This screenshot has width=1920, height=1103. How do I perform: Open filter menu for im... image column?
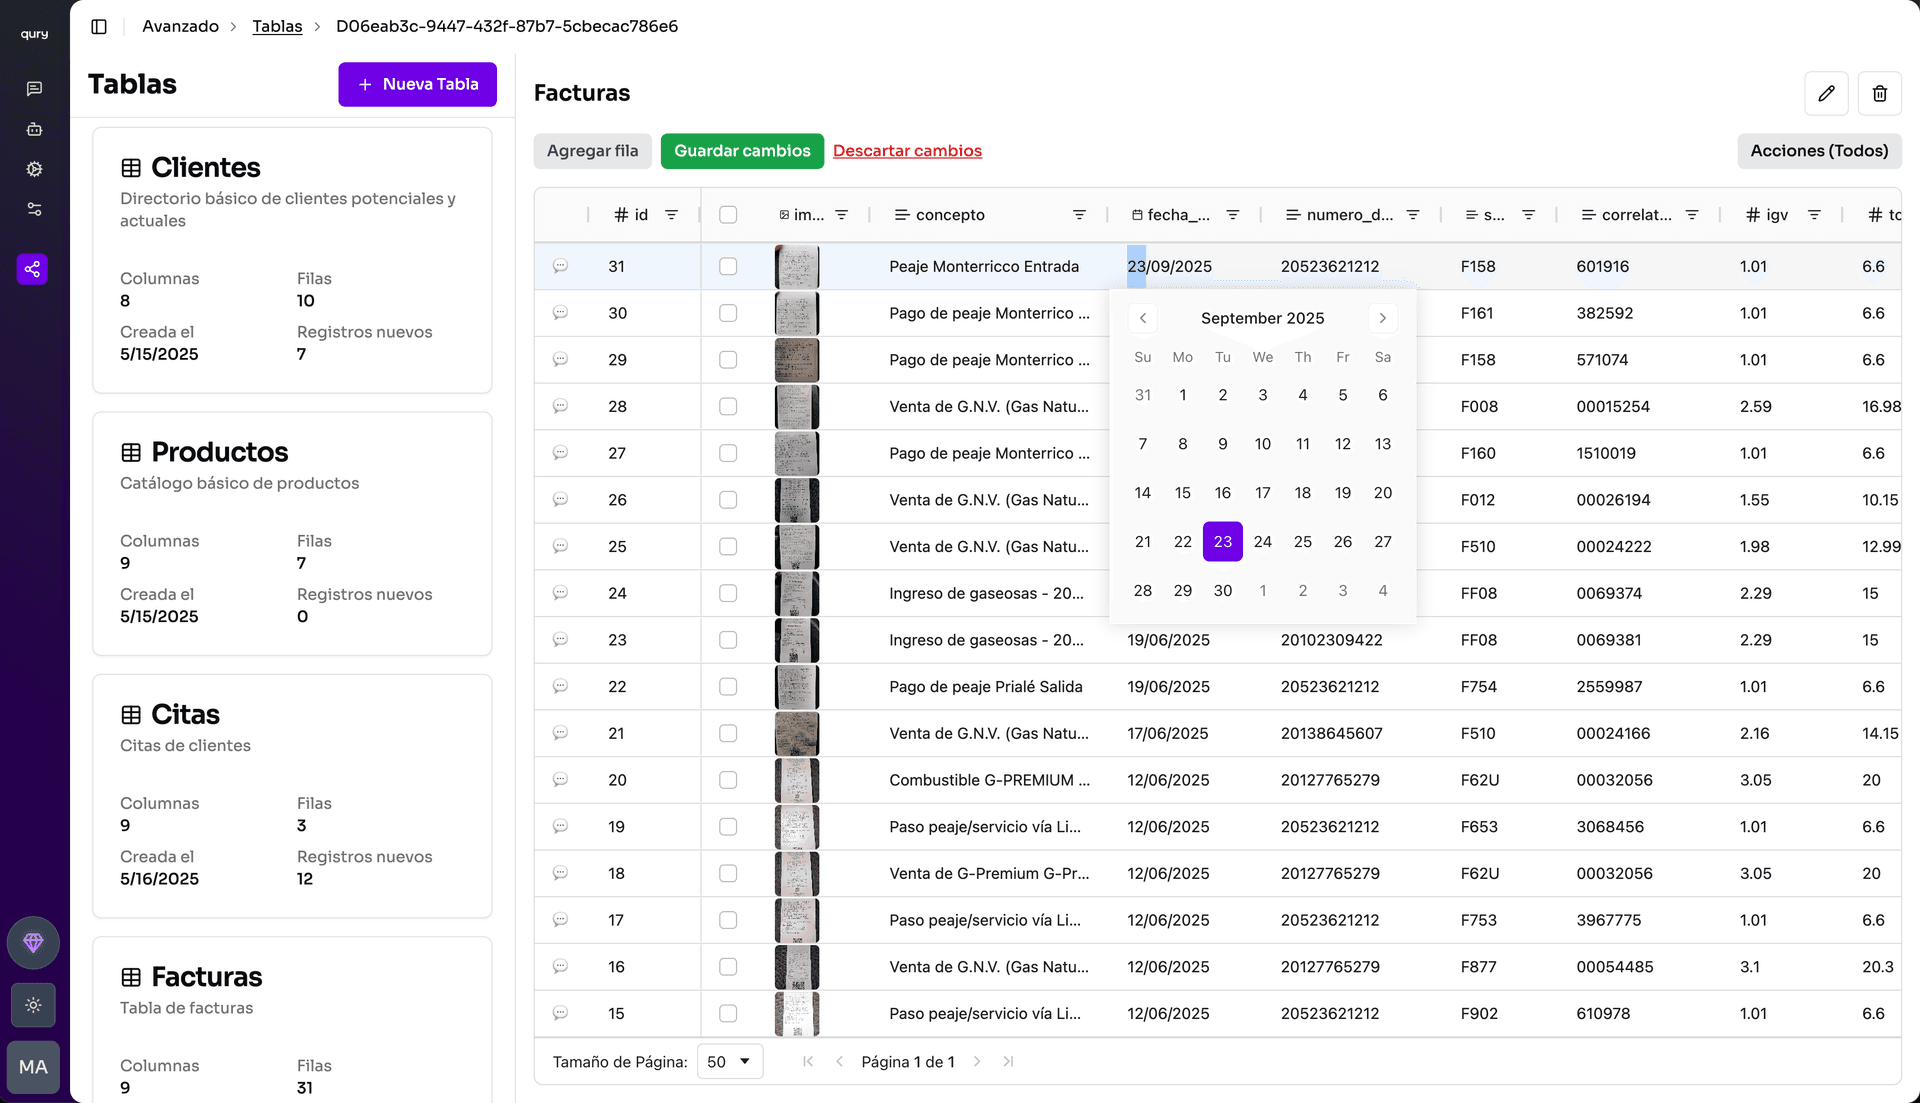[x=842, y=215]
